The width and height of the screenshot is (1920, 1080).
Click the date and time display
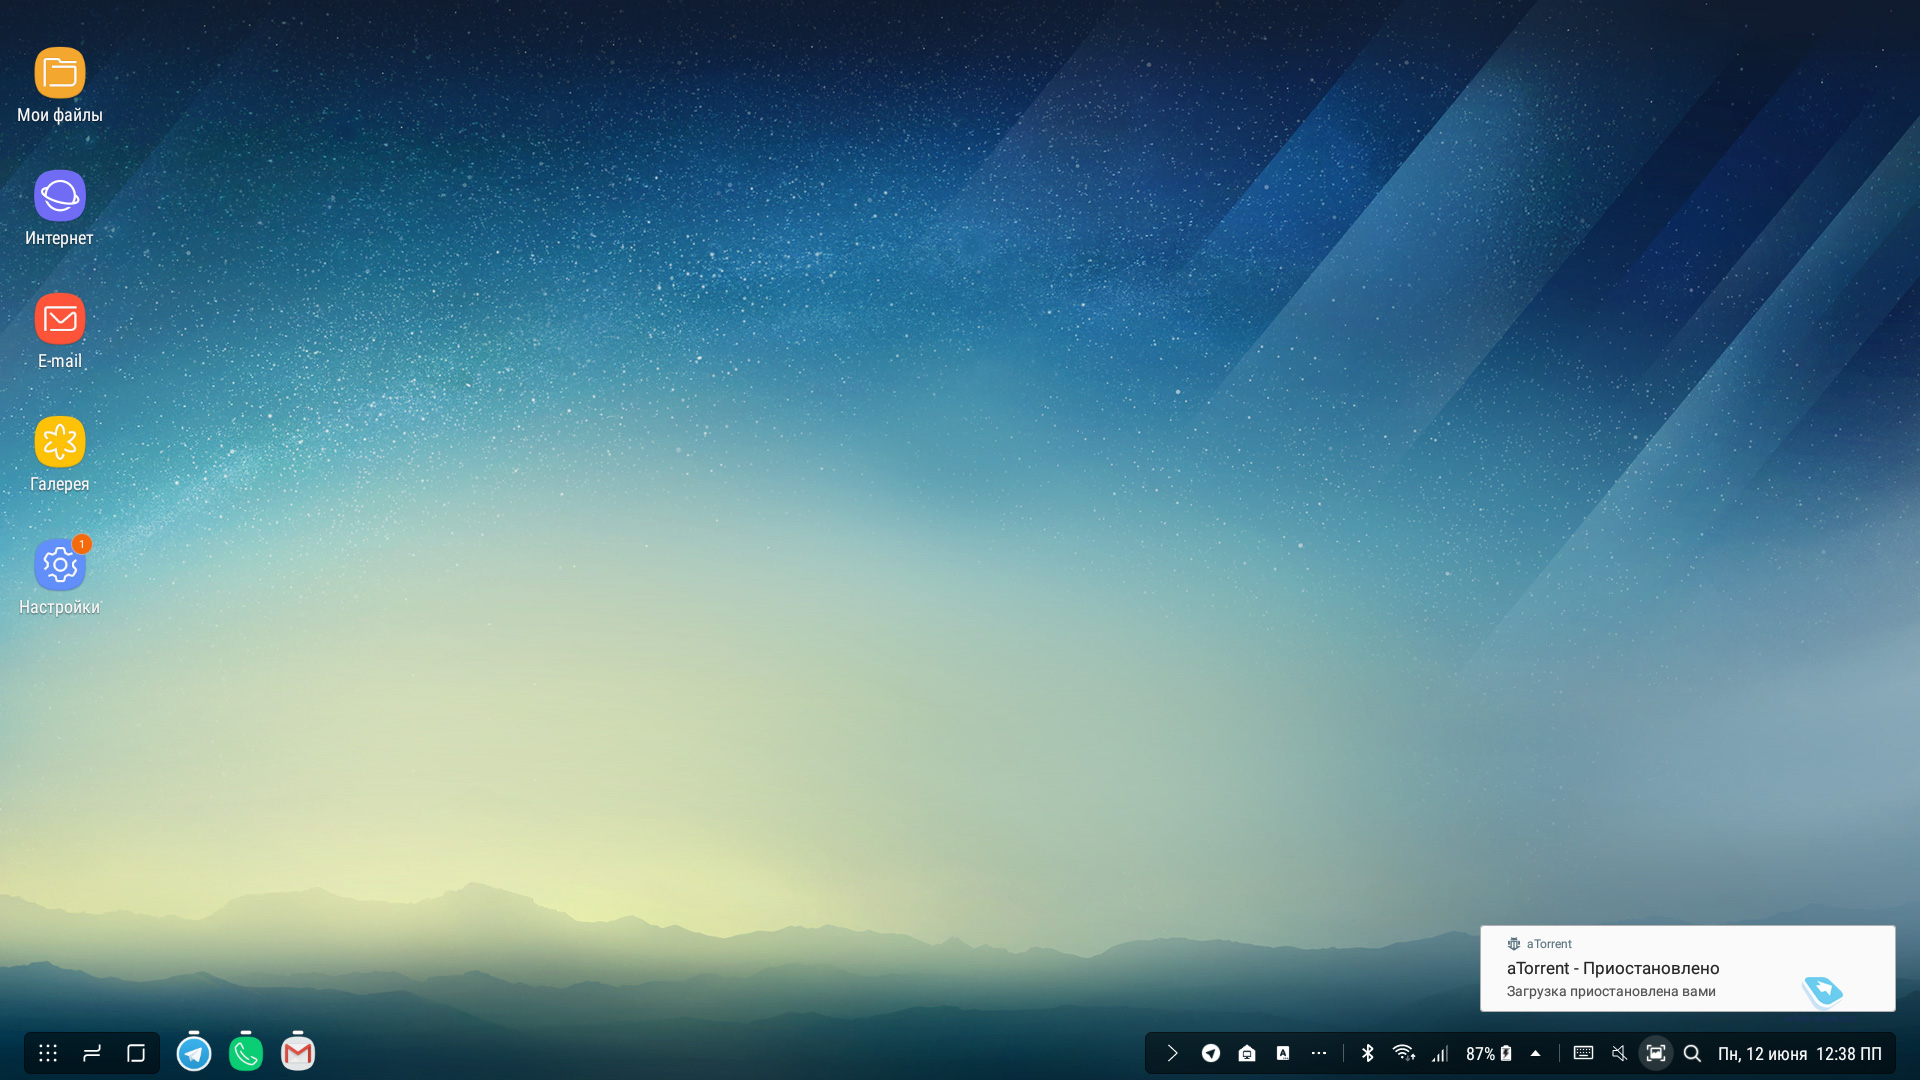click(1799, 1054)
